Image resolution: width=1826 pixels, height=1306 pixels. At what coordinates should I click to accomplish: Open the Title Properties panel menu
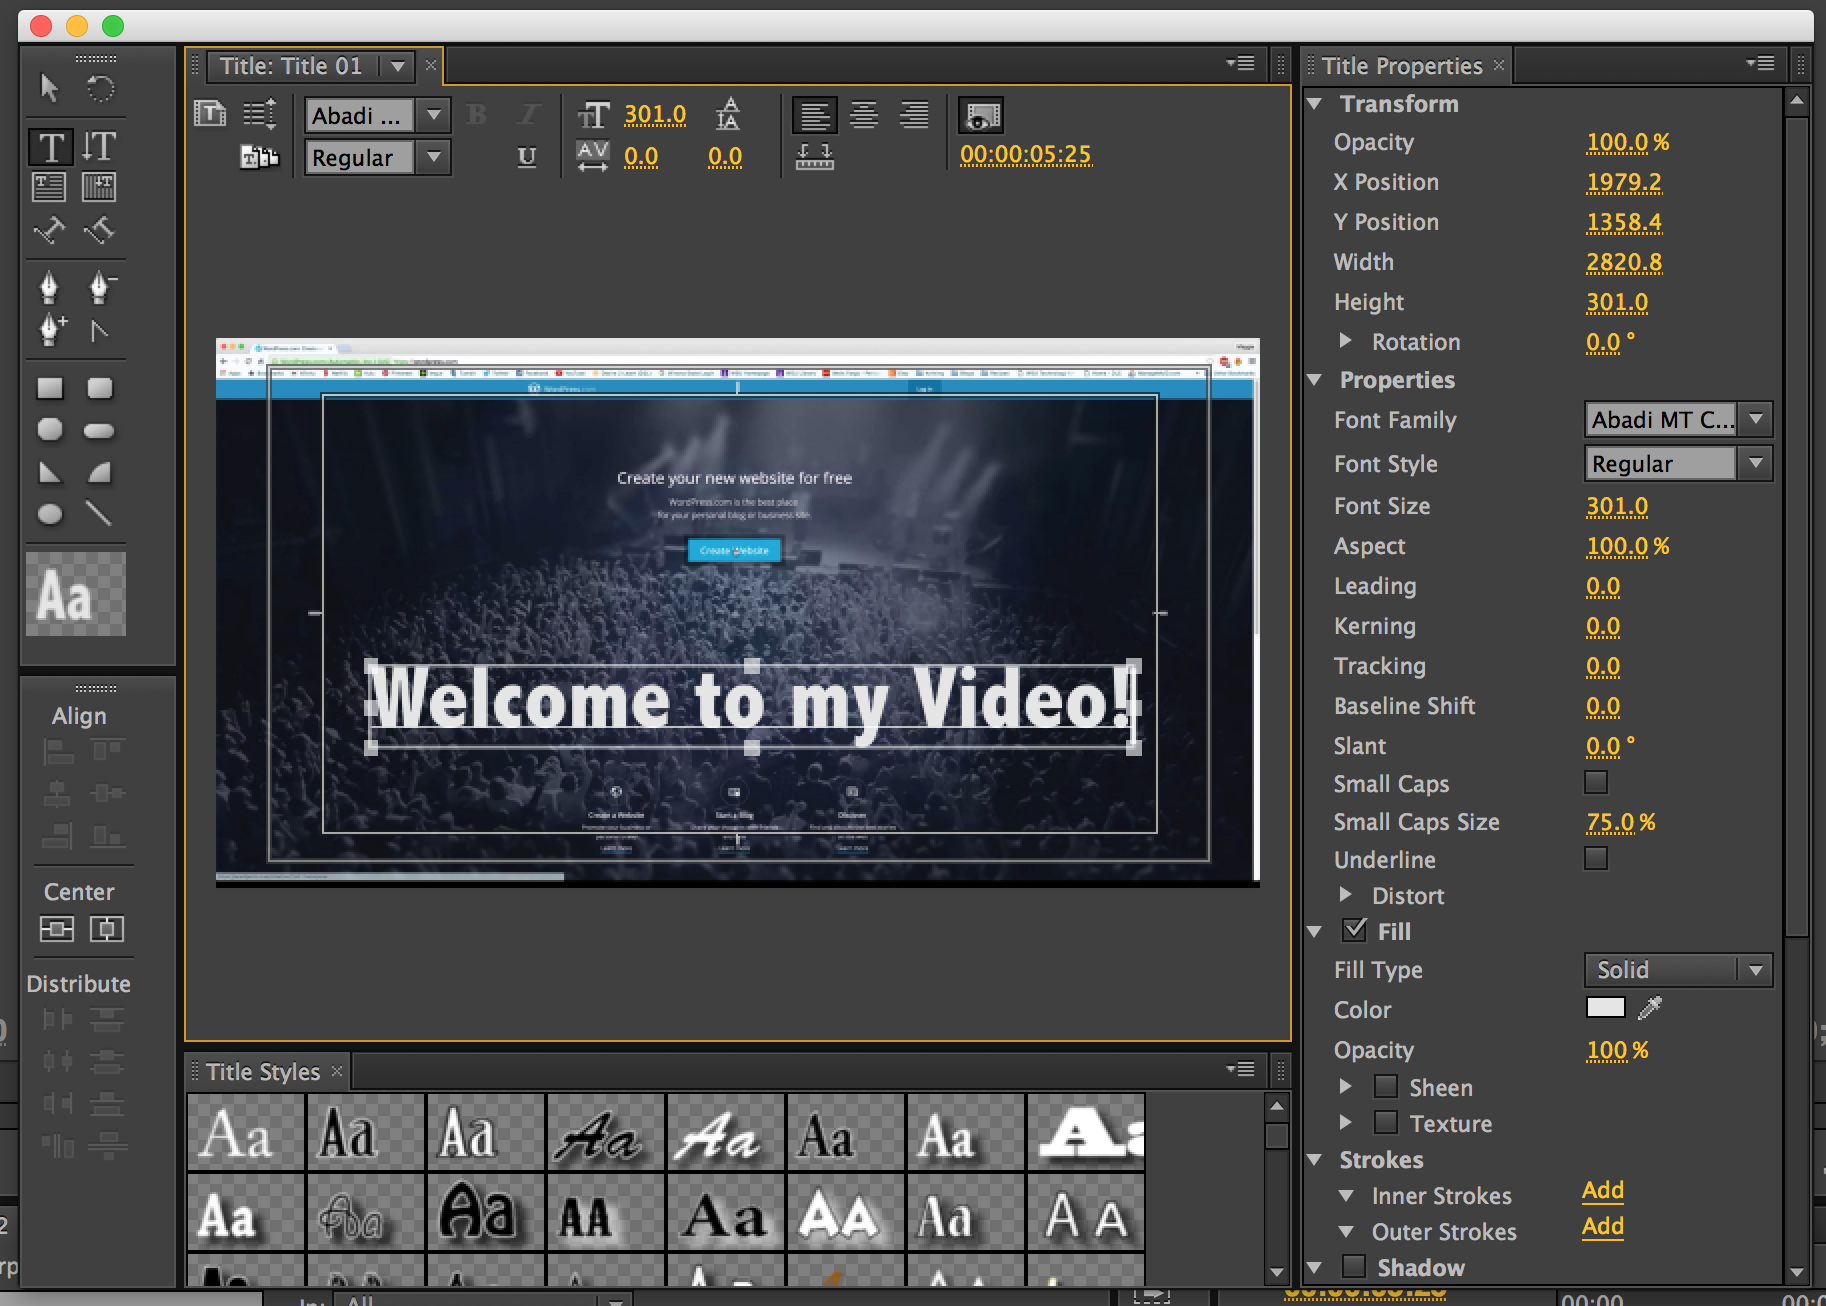[x=1760, y=64]
